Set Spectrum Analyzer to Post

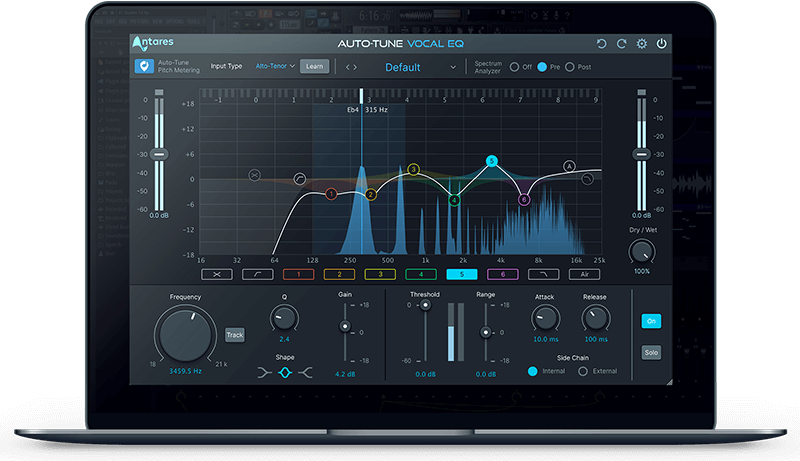[x=570, y=67]
